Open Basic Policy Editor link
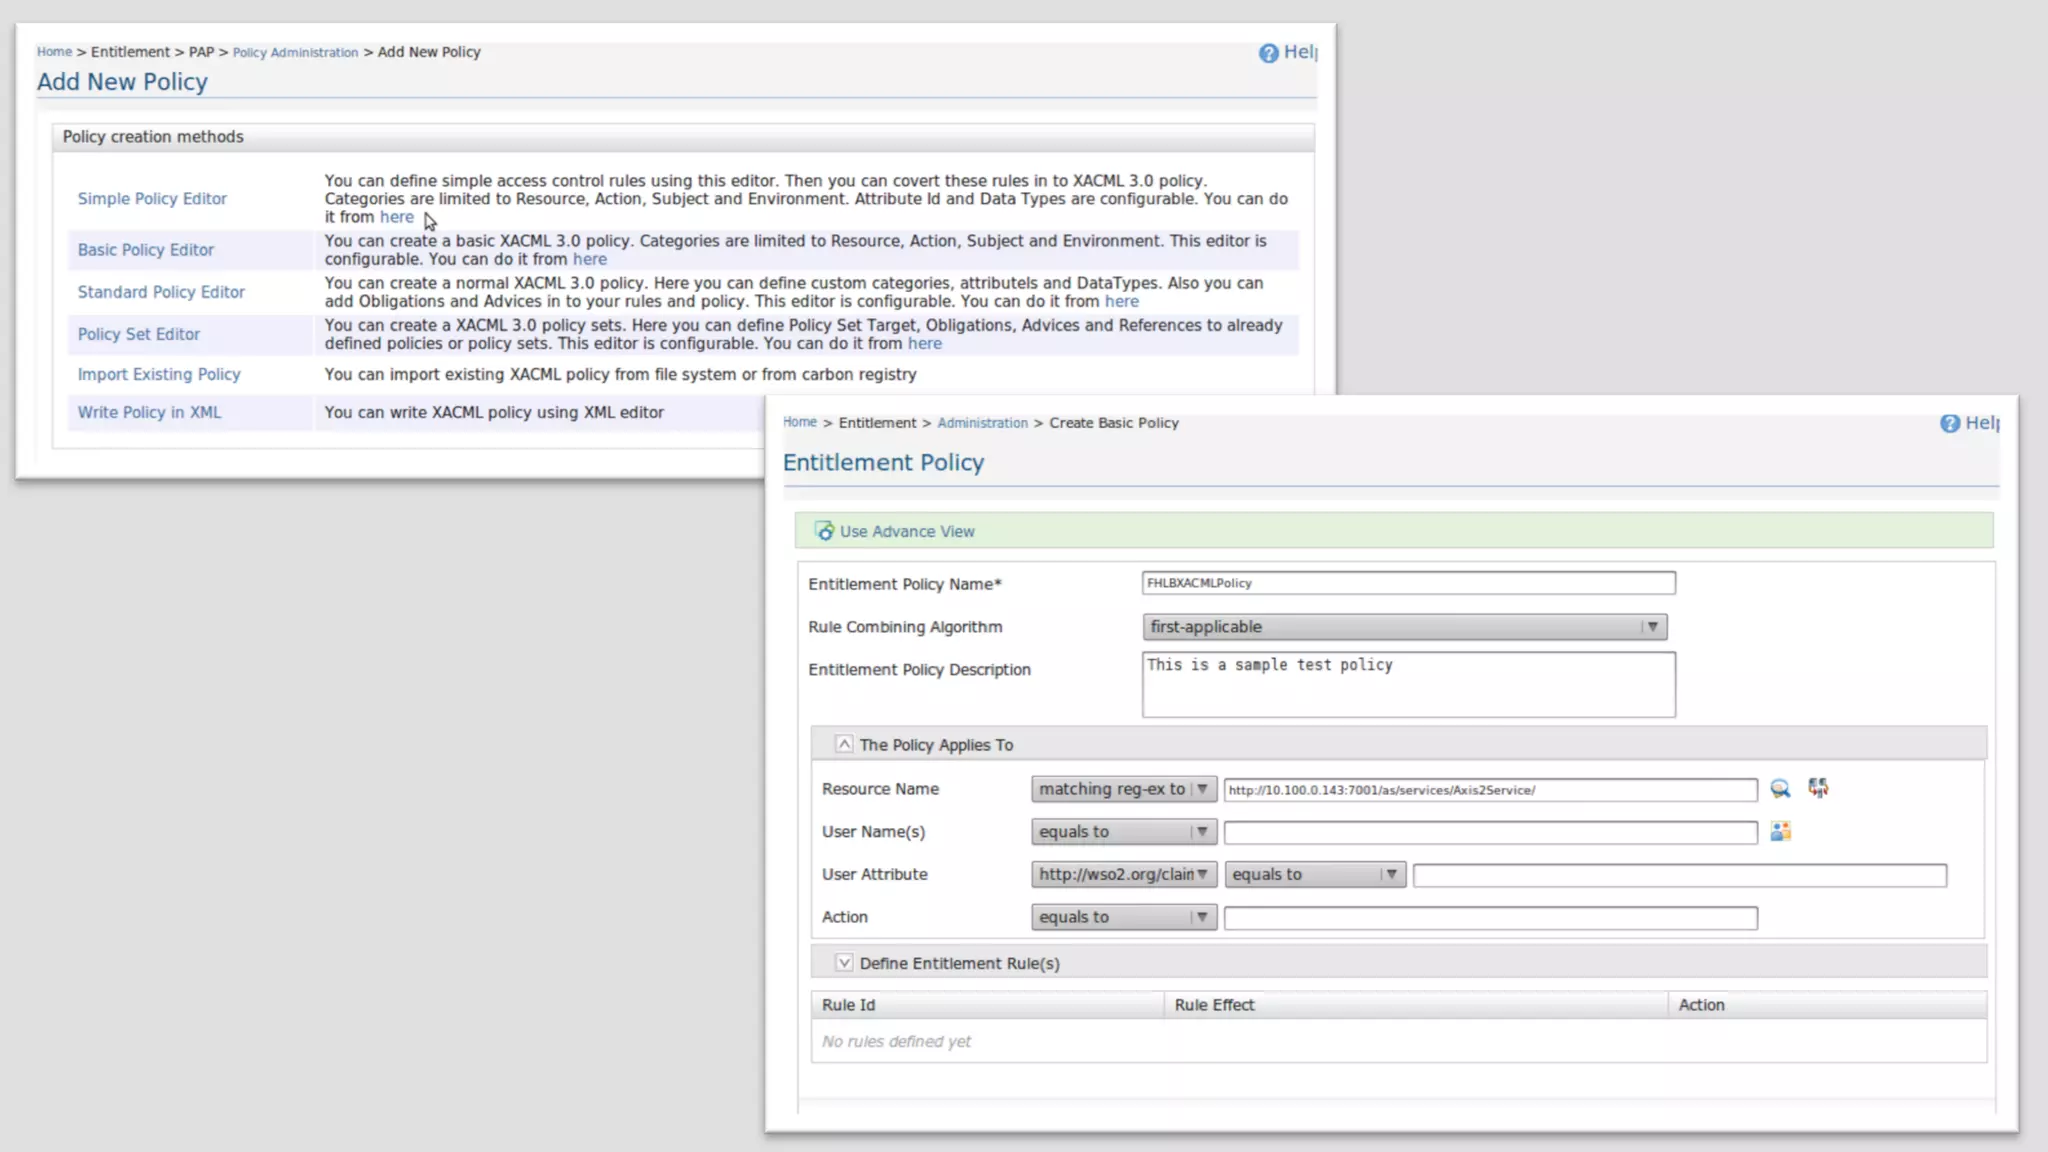 click(x=146, y=250)
